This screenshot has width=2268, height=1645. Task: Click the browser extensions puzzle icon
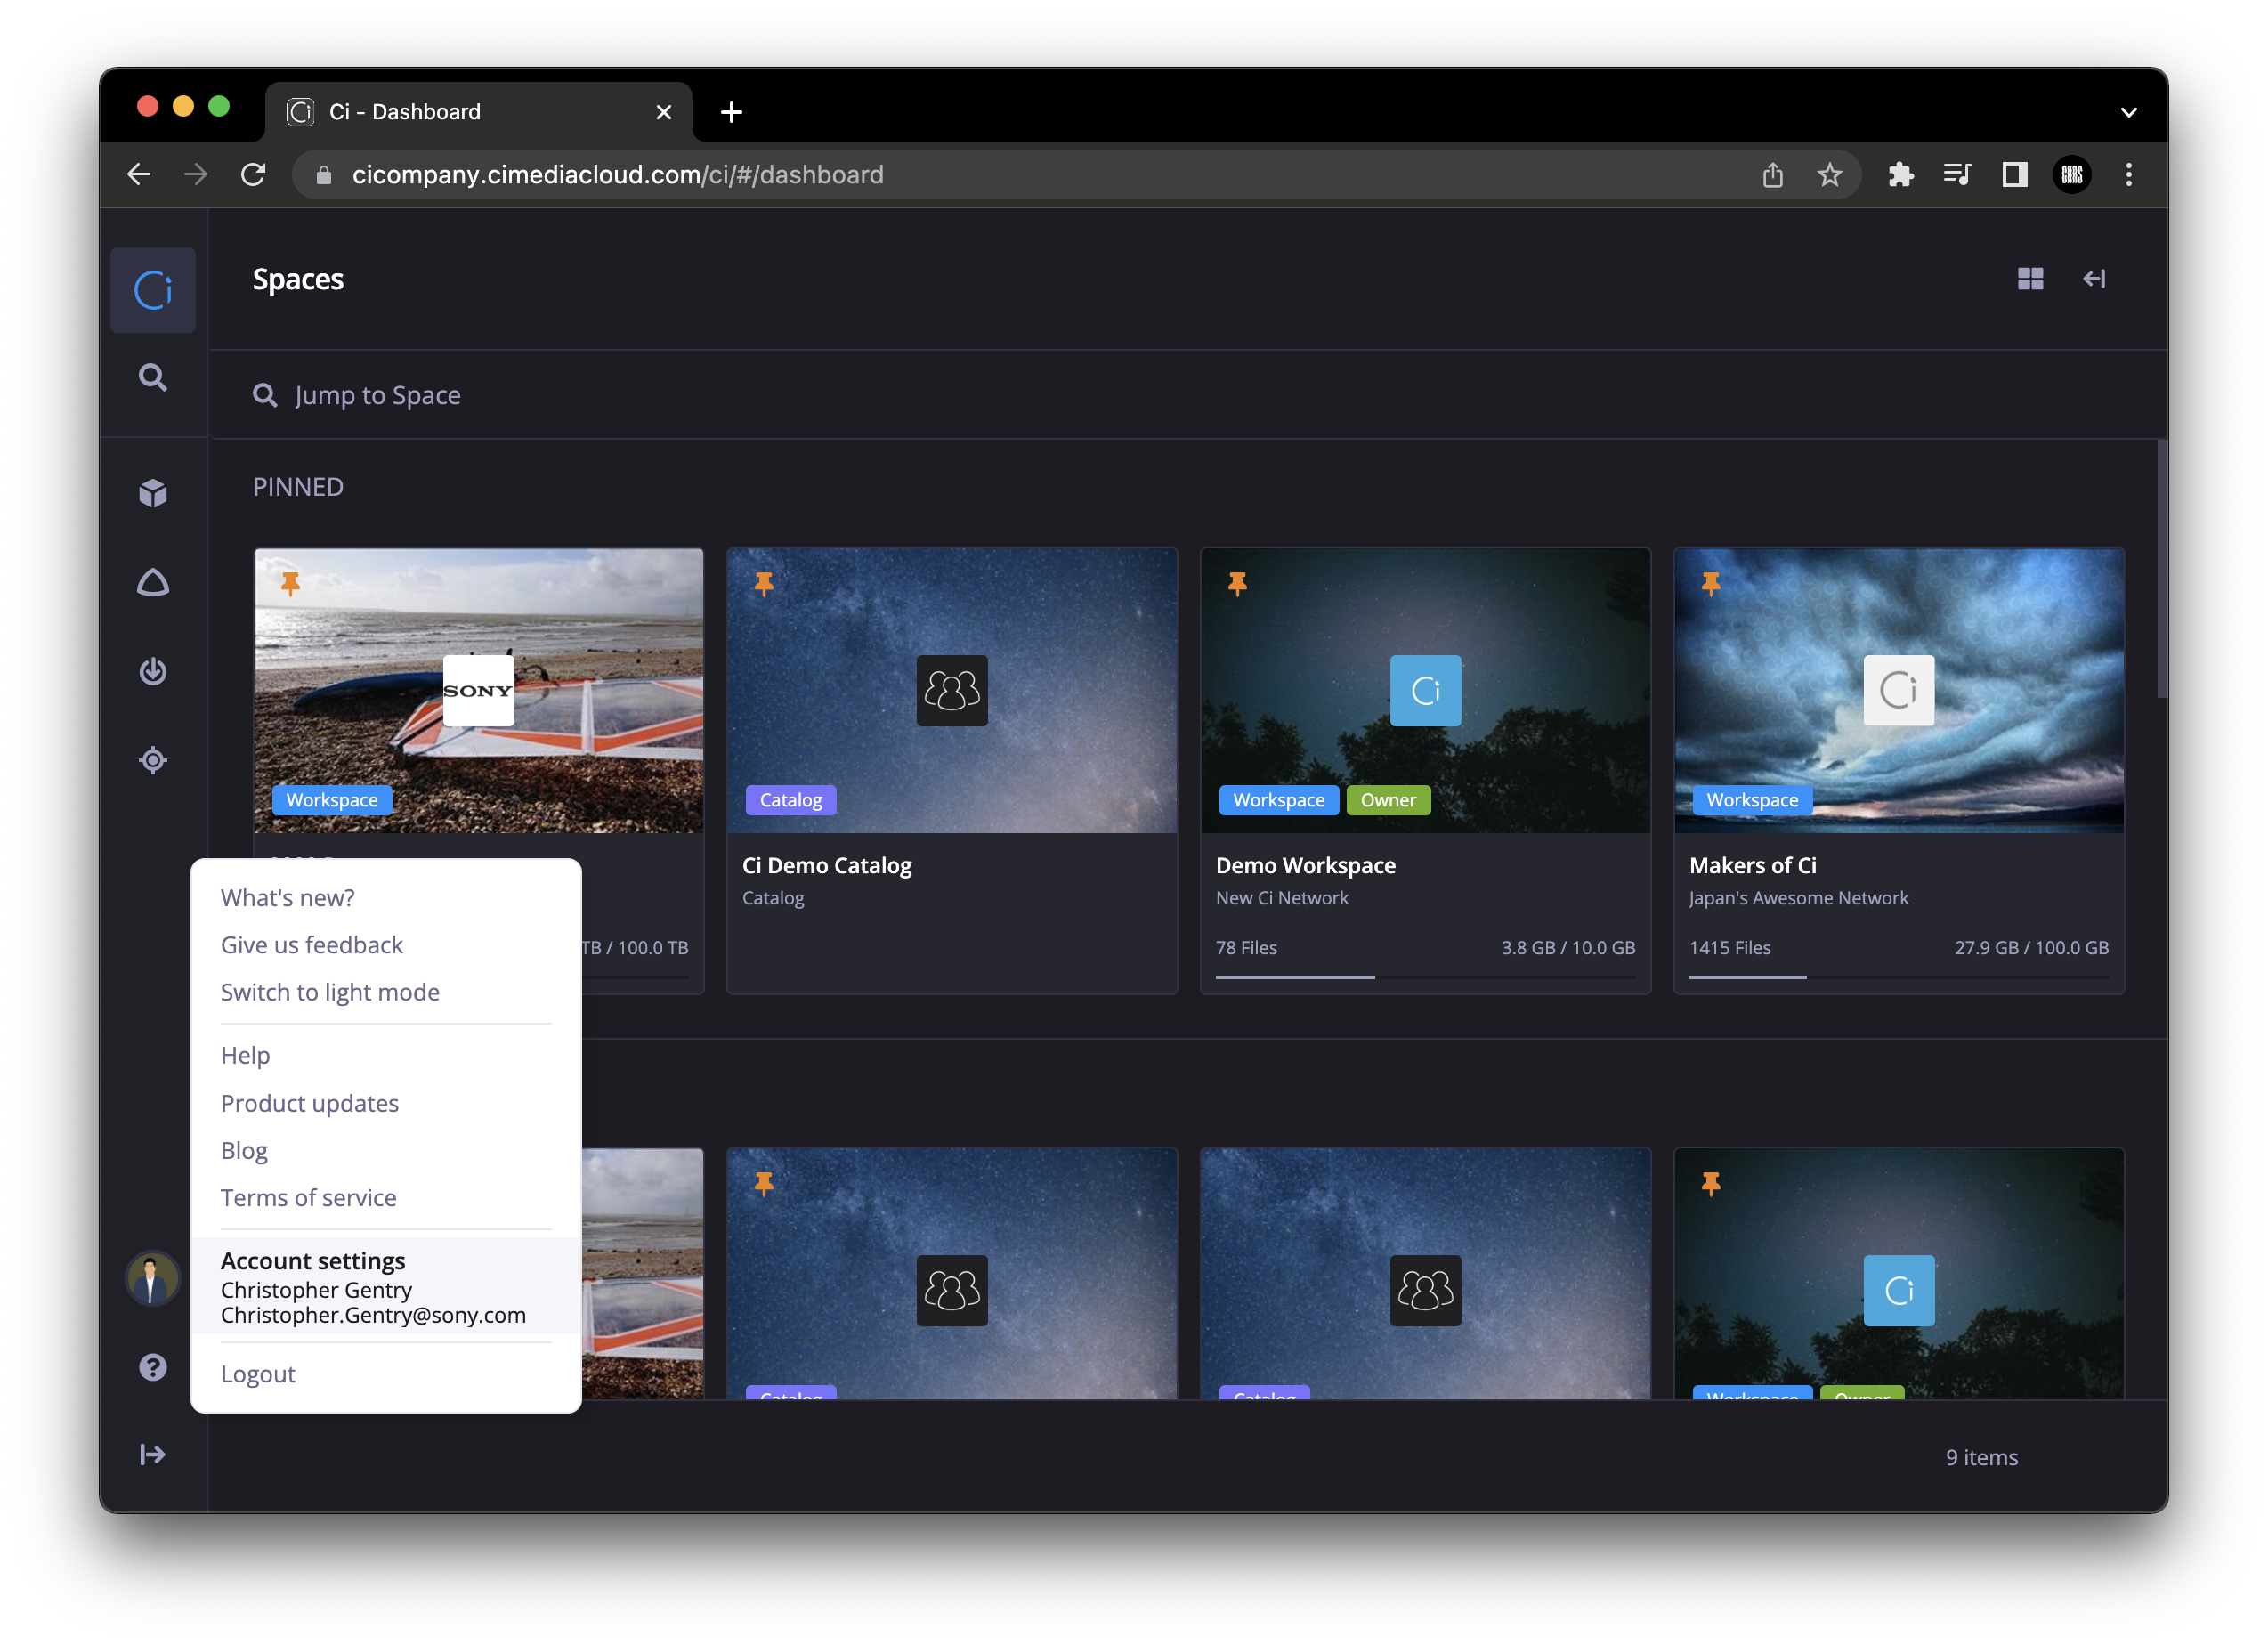[1900, 175]
